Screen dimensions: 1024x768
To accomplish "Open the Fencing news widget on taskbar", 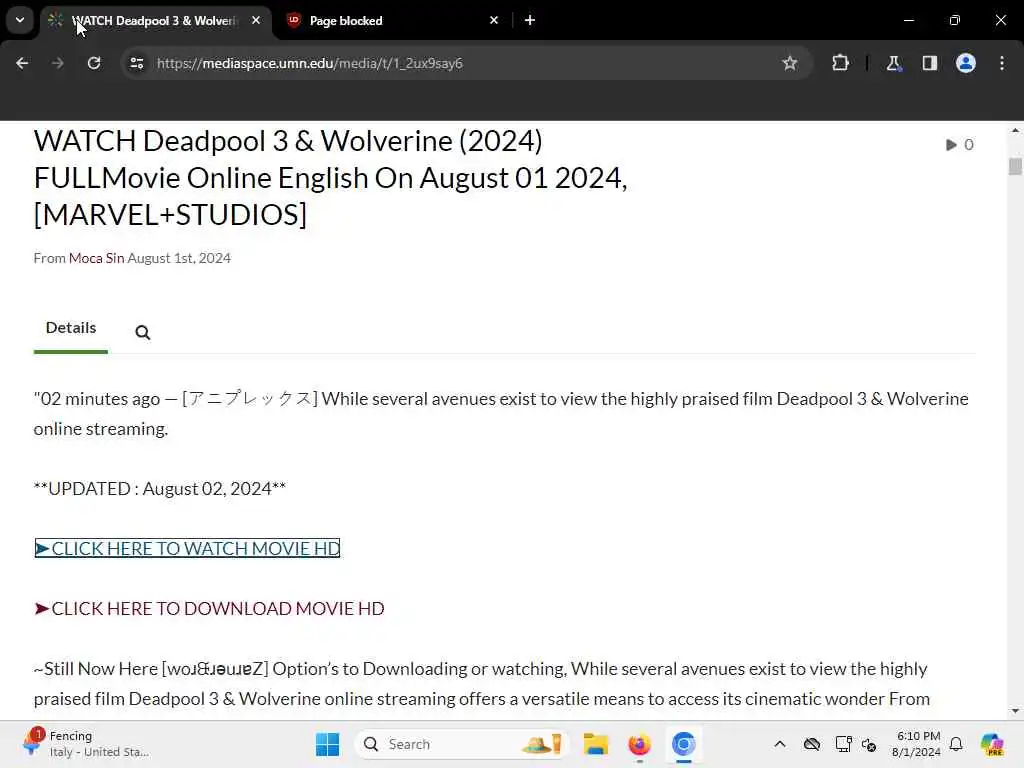I will pos(85,744).
